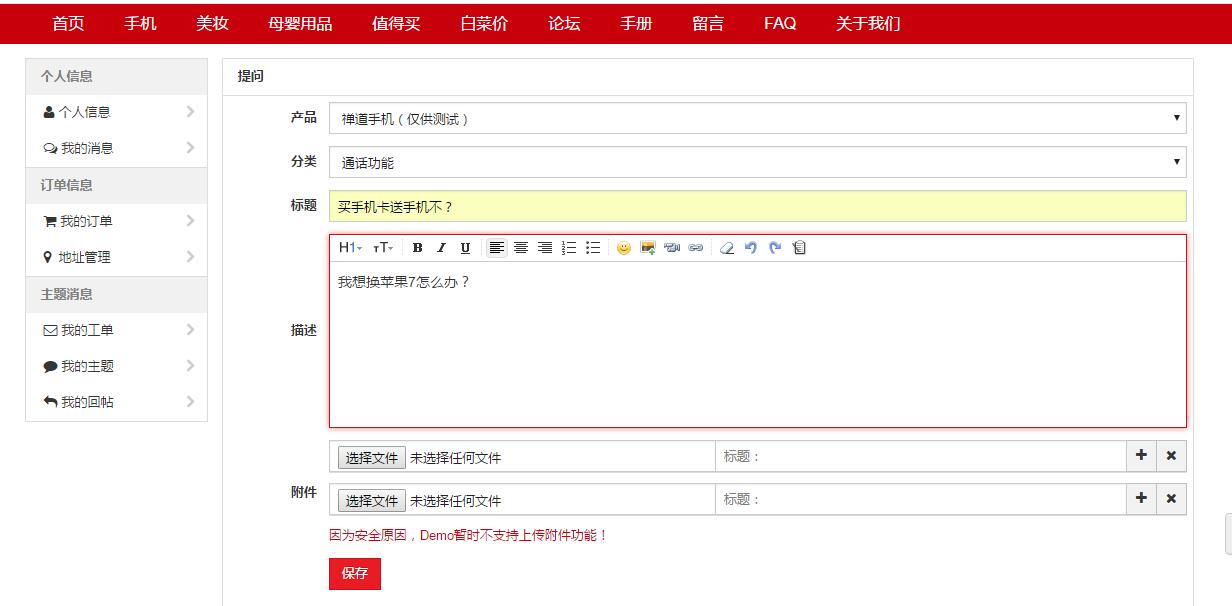Insert an emoticon smiley face
Screen dimensions: 1232x606
click(624, 248)
